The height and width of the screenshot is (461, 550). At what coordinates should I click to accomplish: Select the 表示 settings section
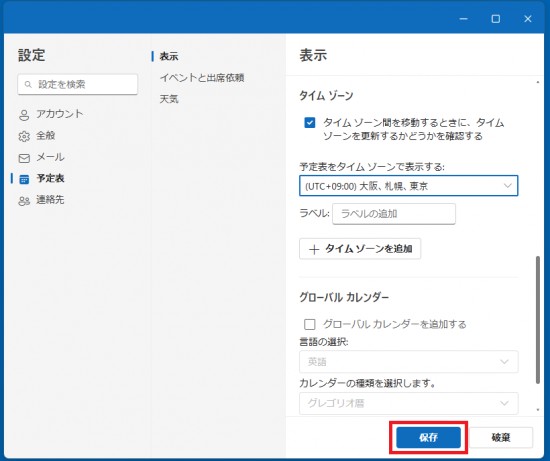click(169, 56)
